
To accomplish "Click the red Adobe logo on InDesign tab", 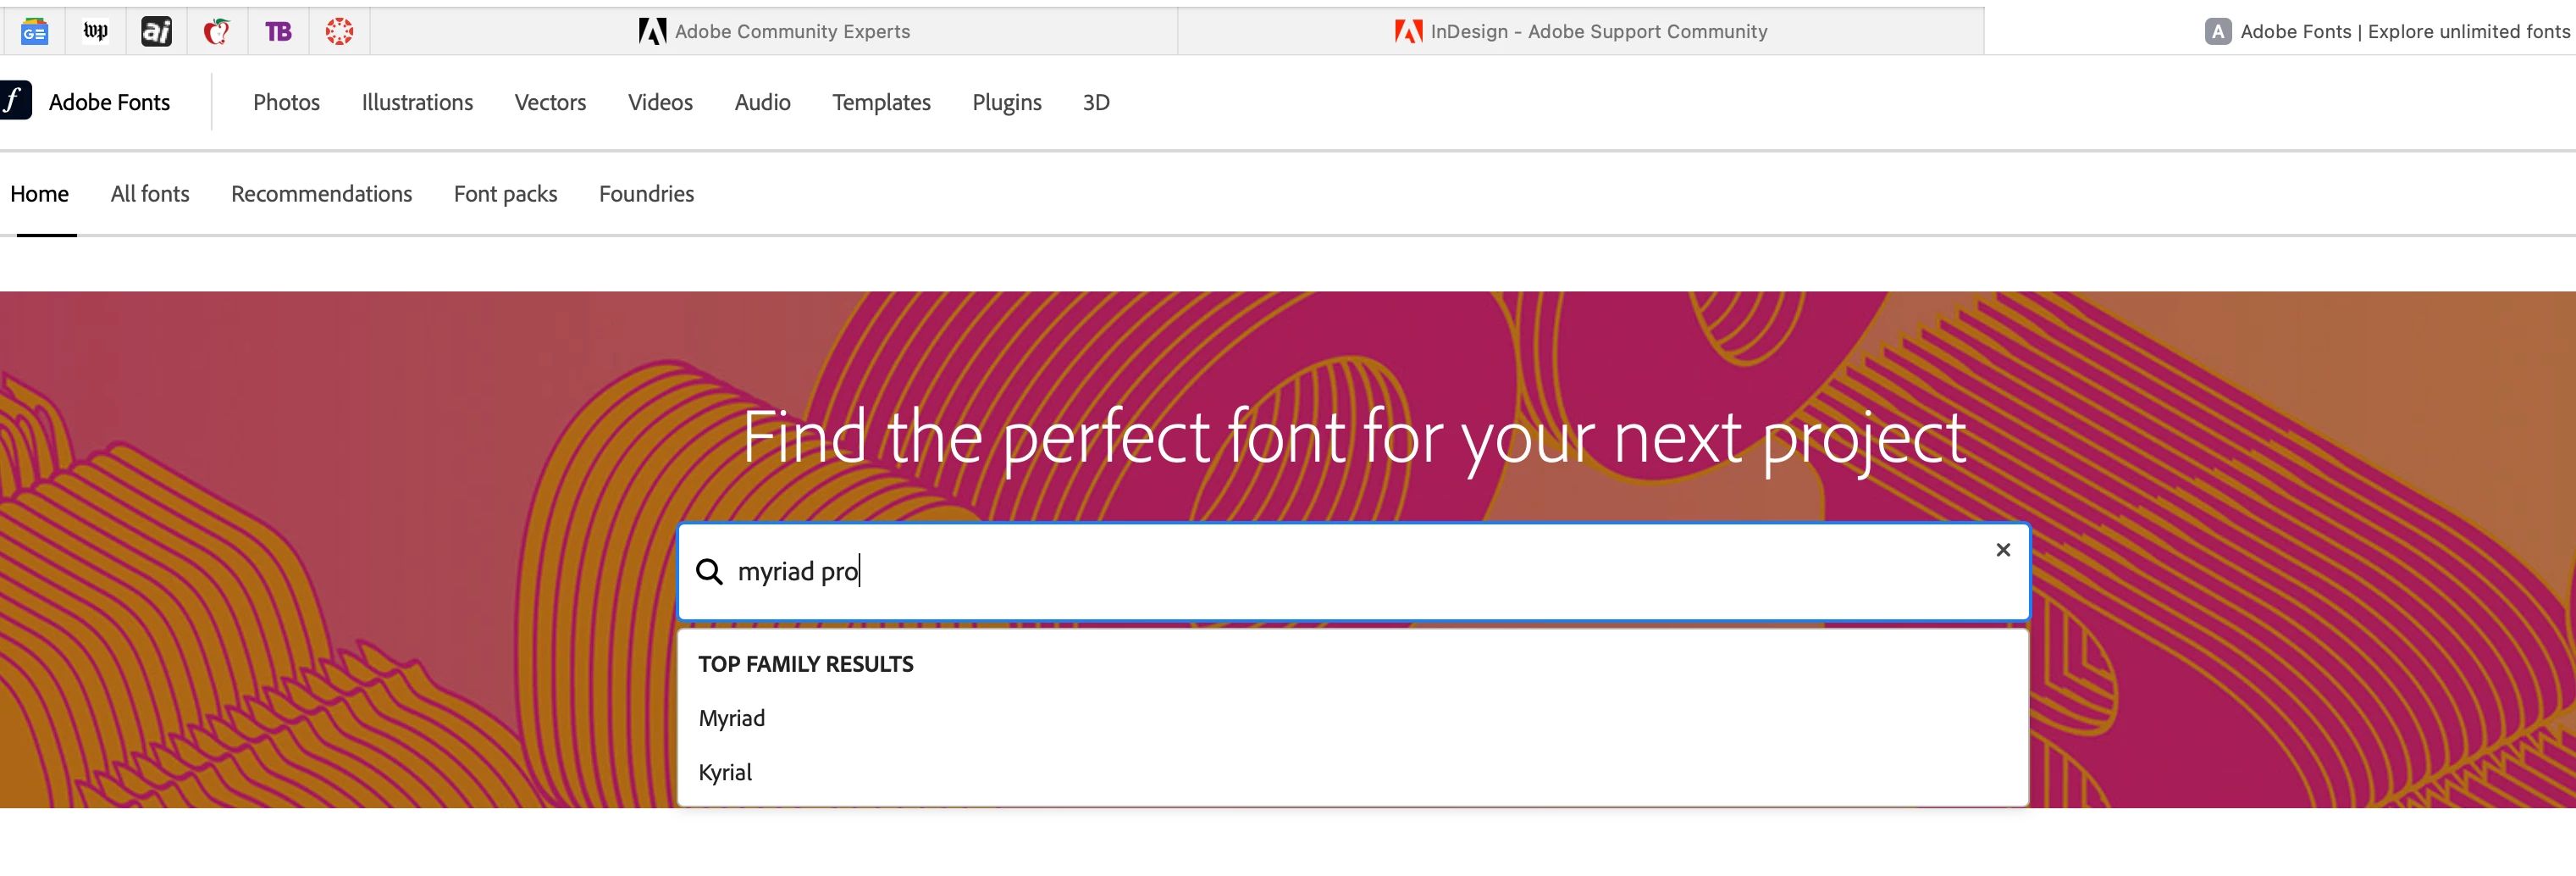I will coord(1408,32).
